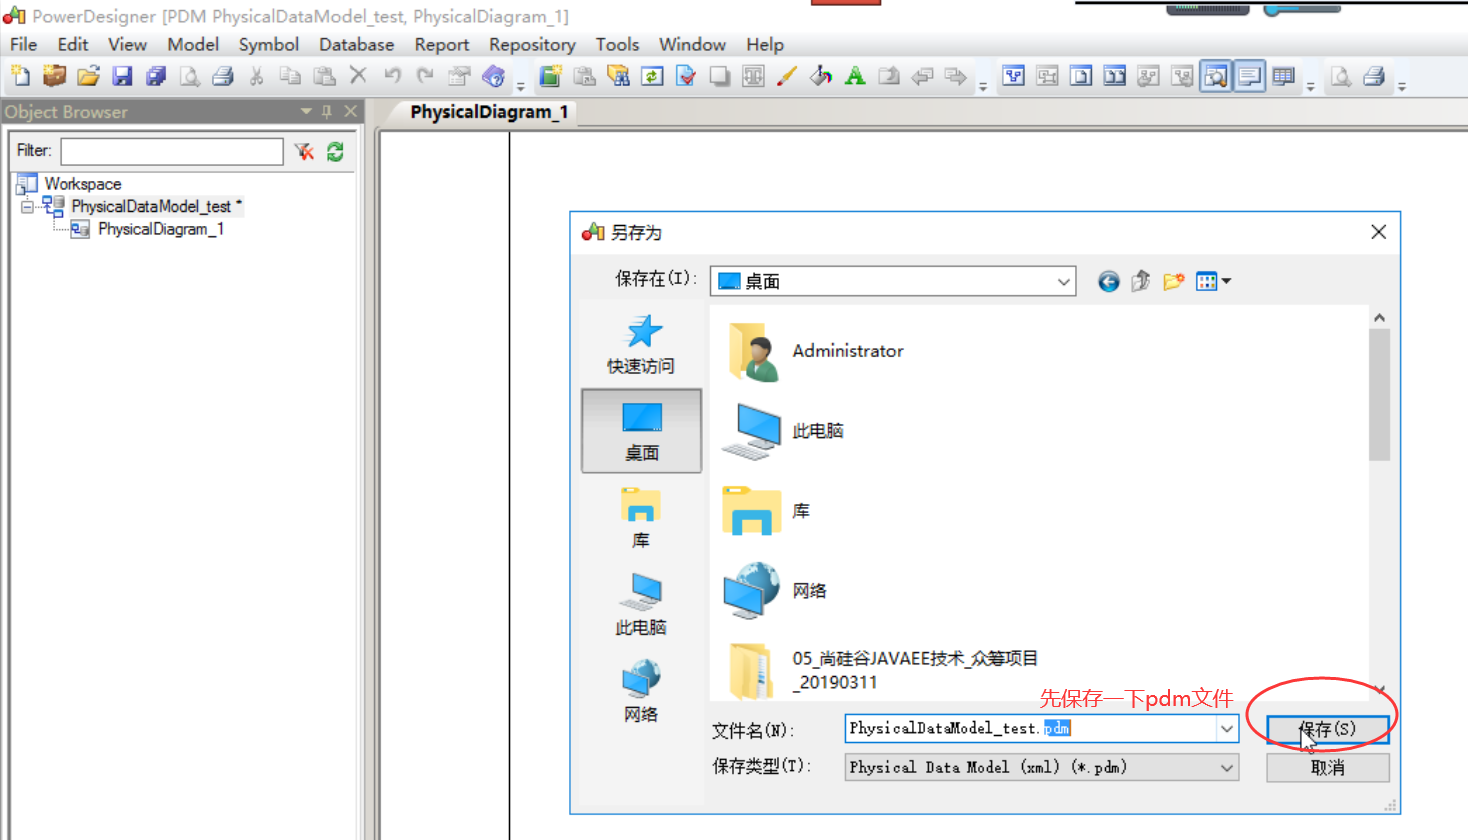Expand the 文件名 filename dropdown arrow
This screenshot has height=840, width=1468.
click(1227, 729)
